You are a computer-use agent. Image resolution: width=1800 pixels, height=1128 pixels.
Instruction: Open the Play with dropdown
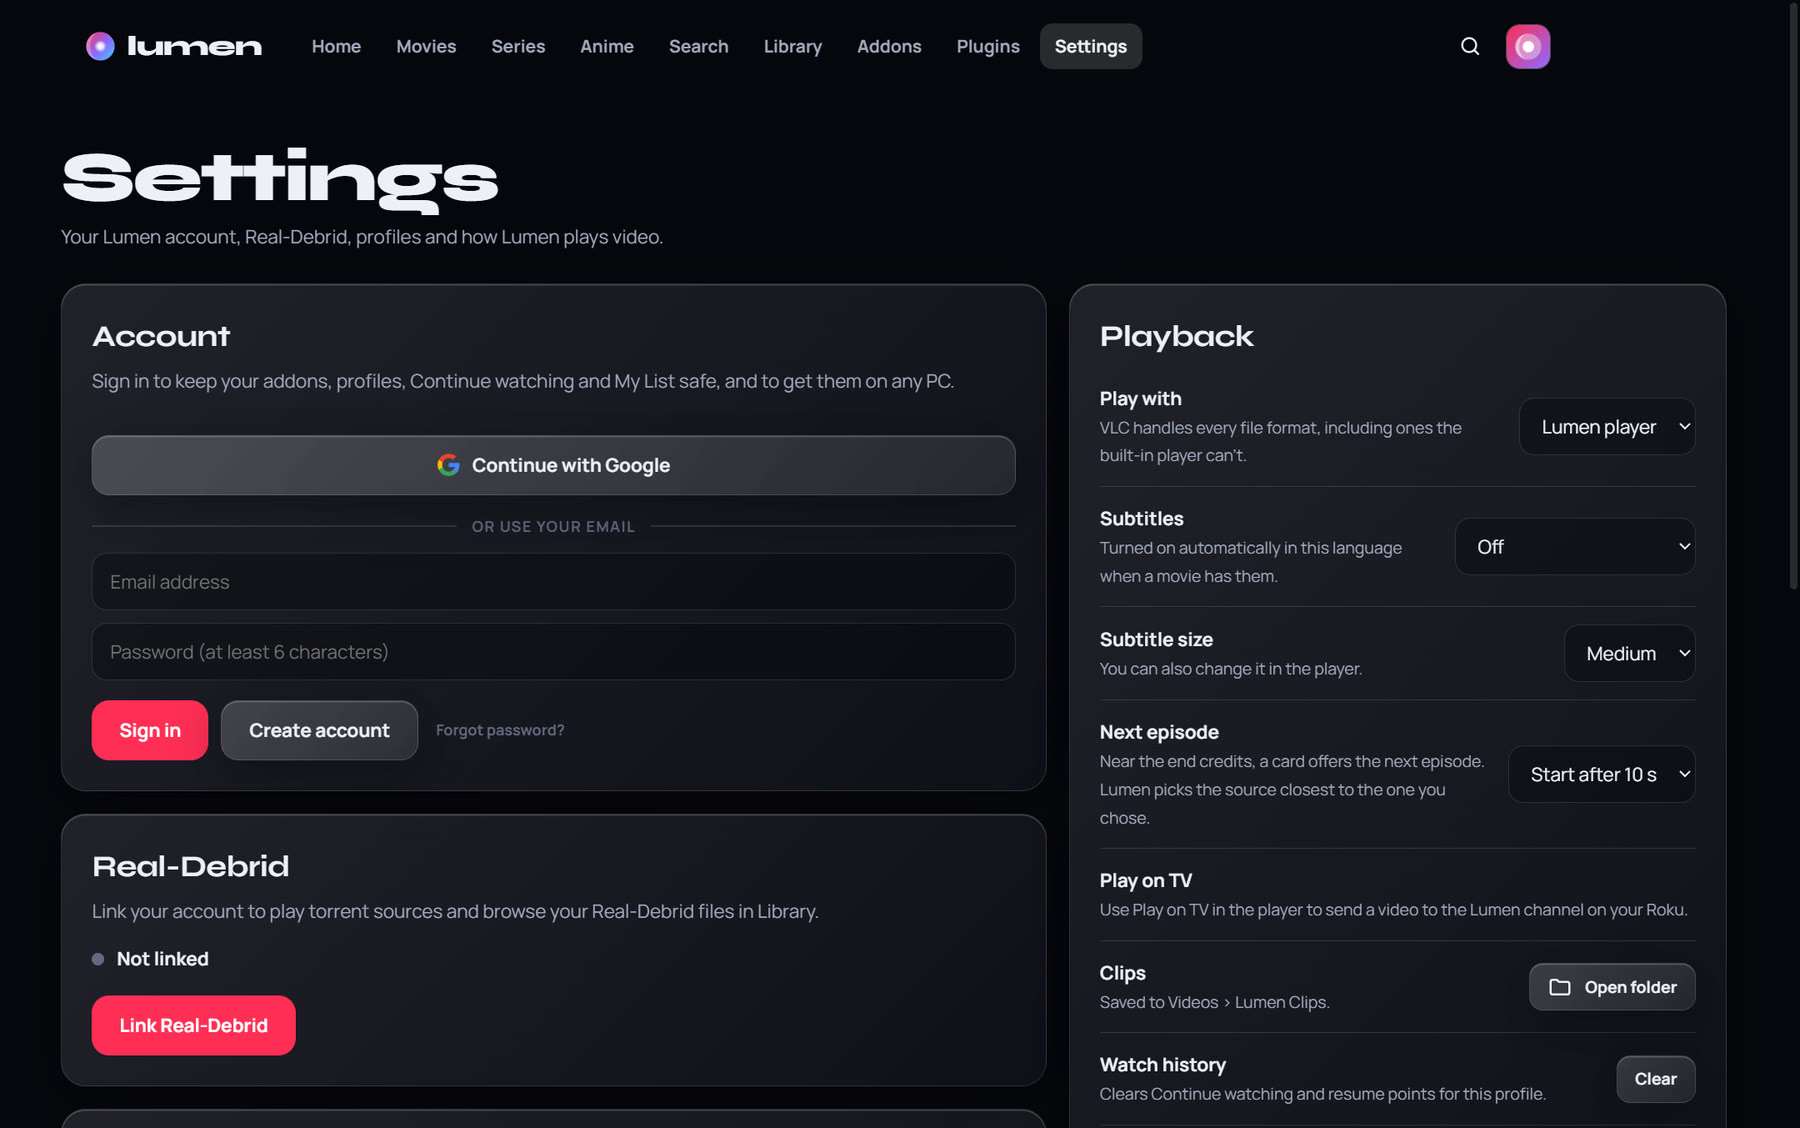point(1607,427)
